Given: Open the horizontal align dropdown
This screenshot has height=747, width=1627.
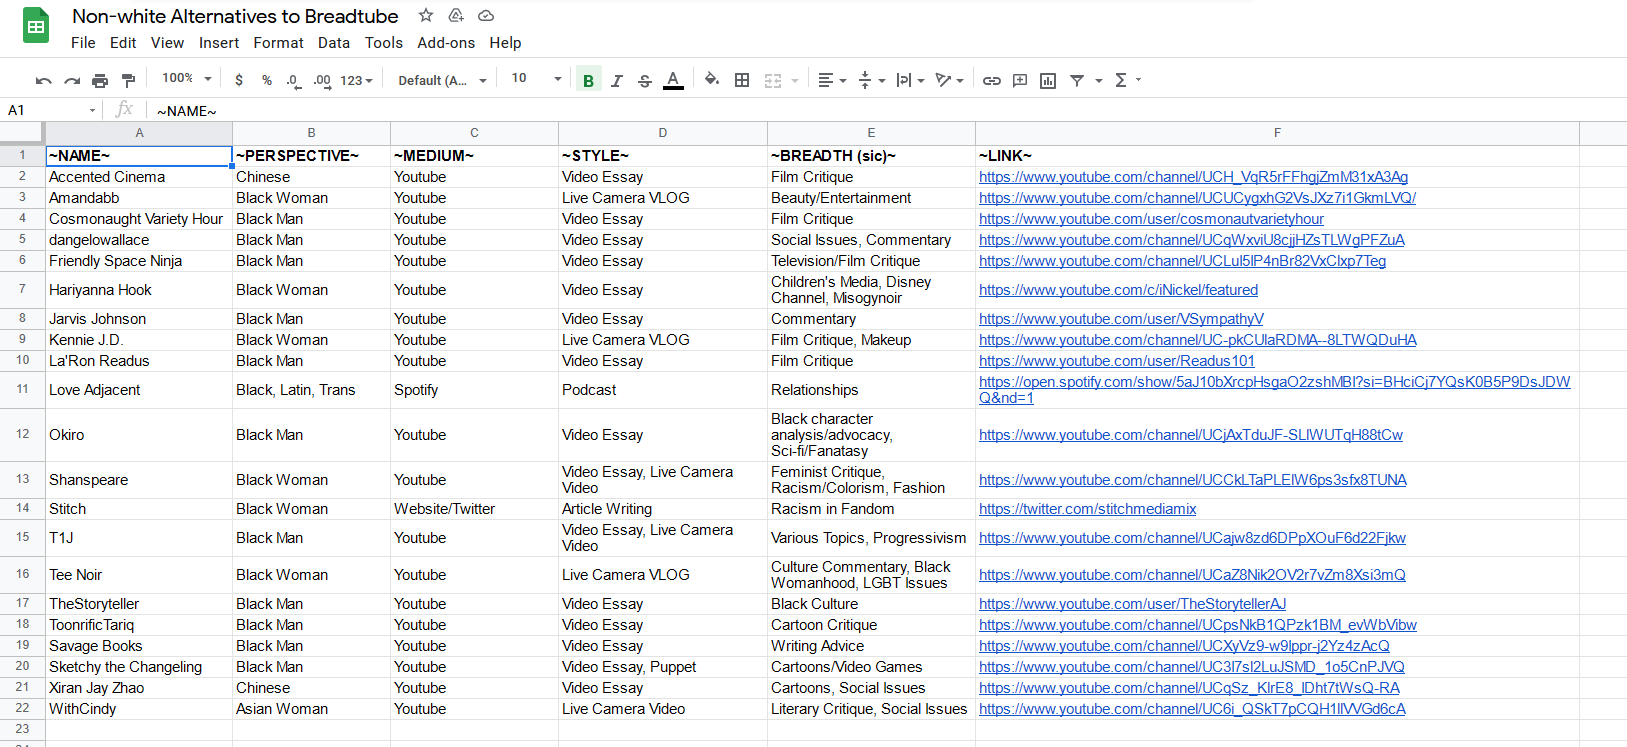Looking at the screenshot, I should pos(832,80).
